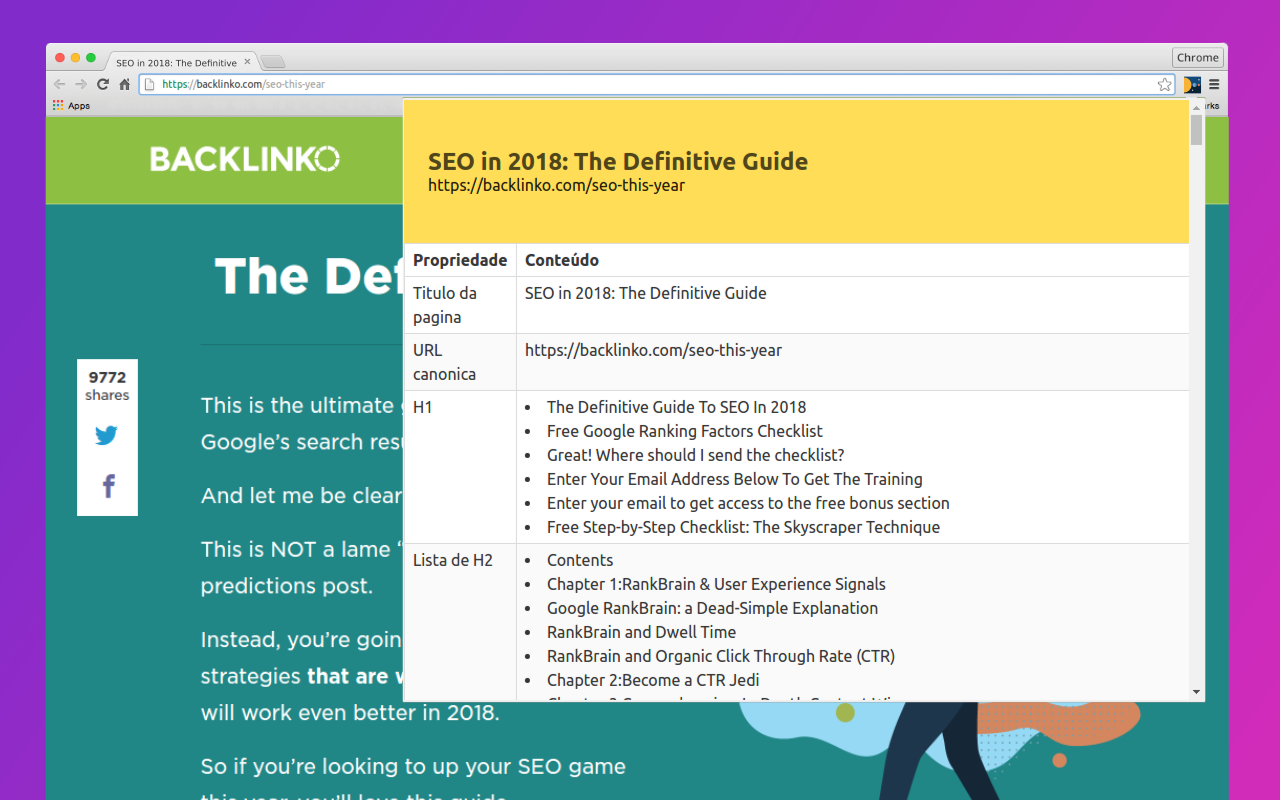Click 'RankBrain and Dwell Time' item
The height and width of the screenshot is (800, 1280).
[641, 632]
